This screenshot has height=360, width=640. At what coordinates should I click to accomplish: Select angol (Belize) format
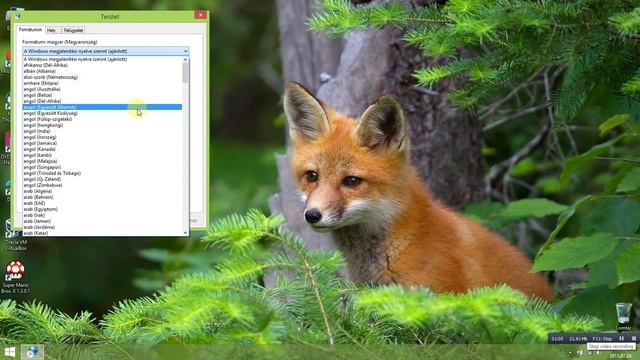click(102, 95)
